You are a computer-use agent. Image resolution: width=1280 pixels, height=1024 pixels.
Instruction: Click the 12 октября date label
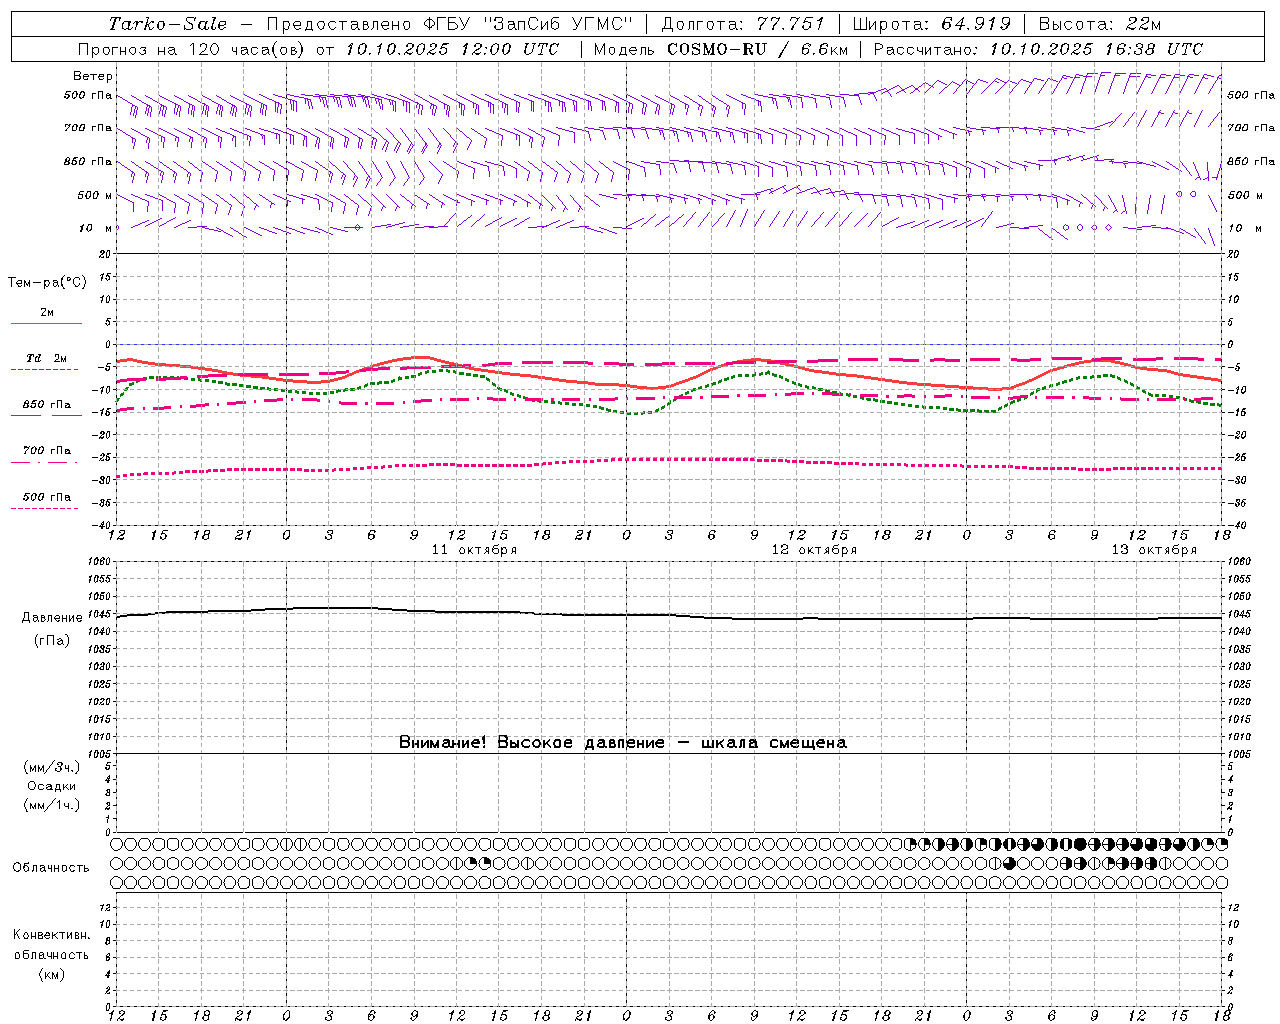coord(814,550)
